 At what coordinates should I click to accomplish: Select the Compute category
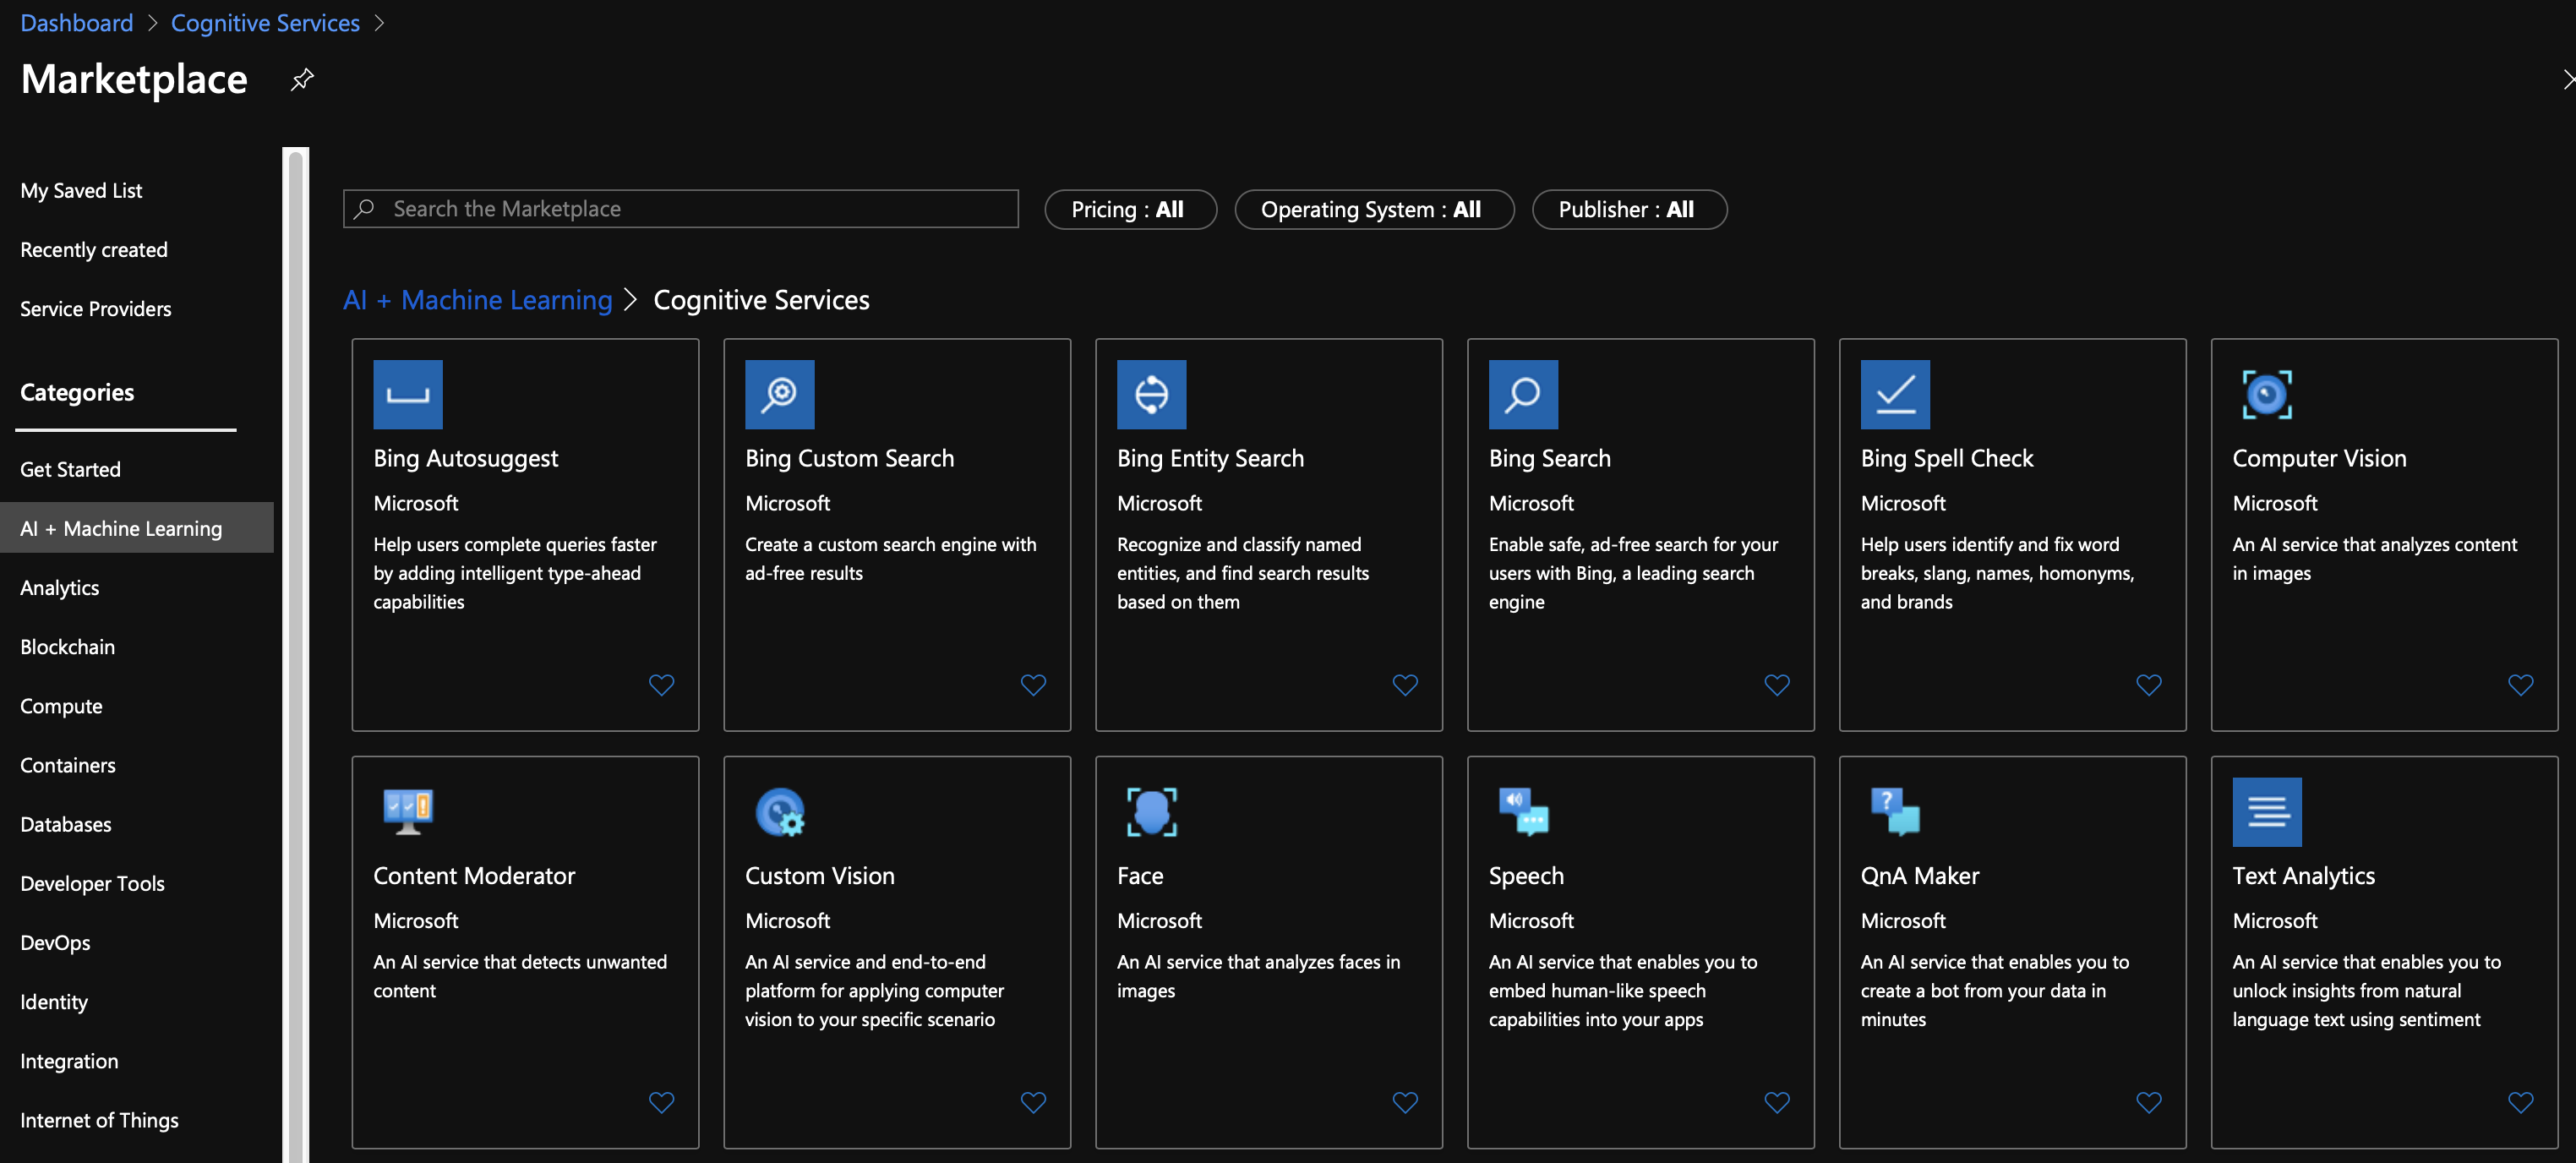click(61, 706)
